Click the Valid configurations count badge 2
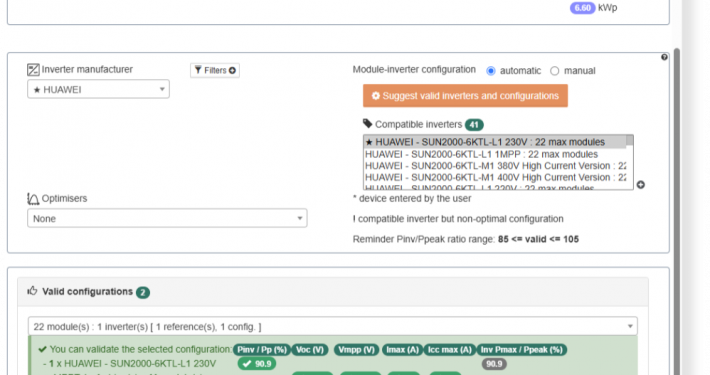Image resolution: width=710 pixels, height=375 pixels. click(x=143, y=292)
